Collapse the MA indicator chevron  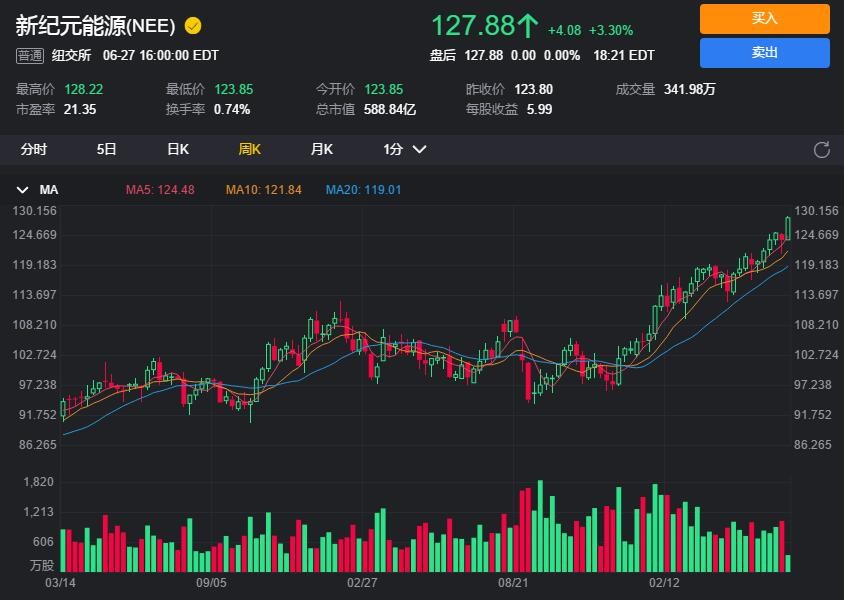pyautogui.click(x=22, y=190)
